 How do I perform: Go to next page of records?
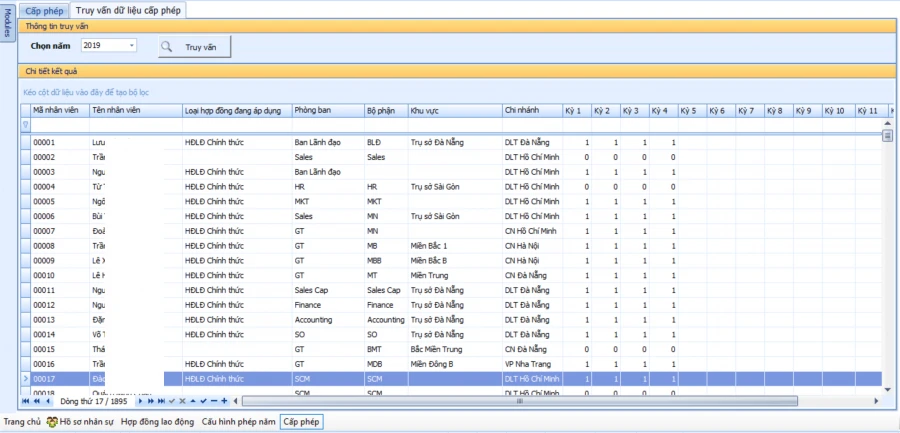coord(151,401)
